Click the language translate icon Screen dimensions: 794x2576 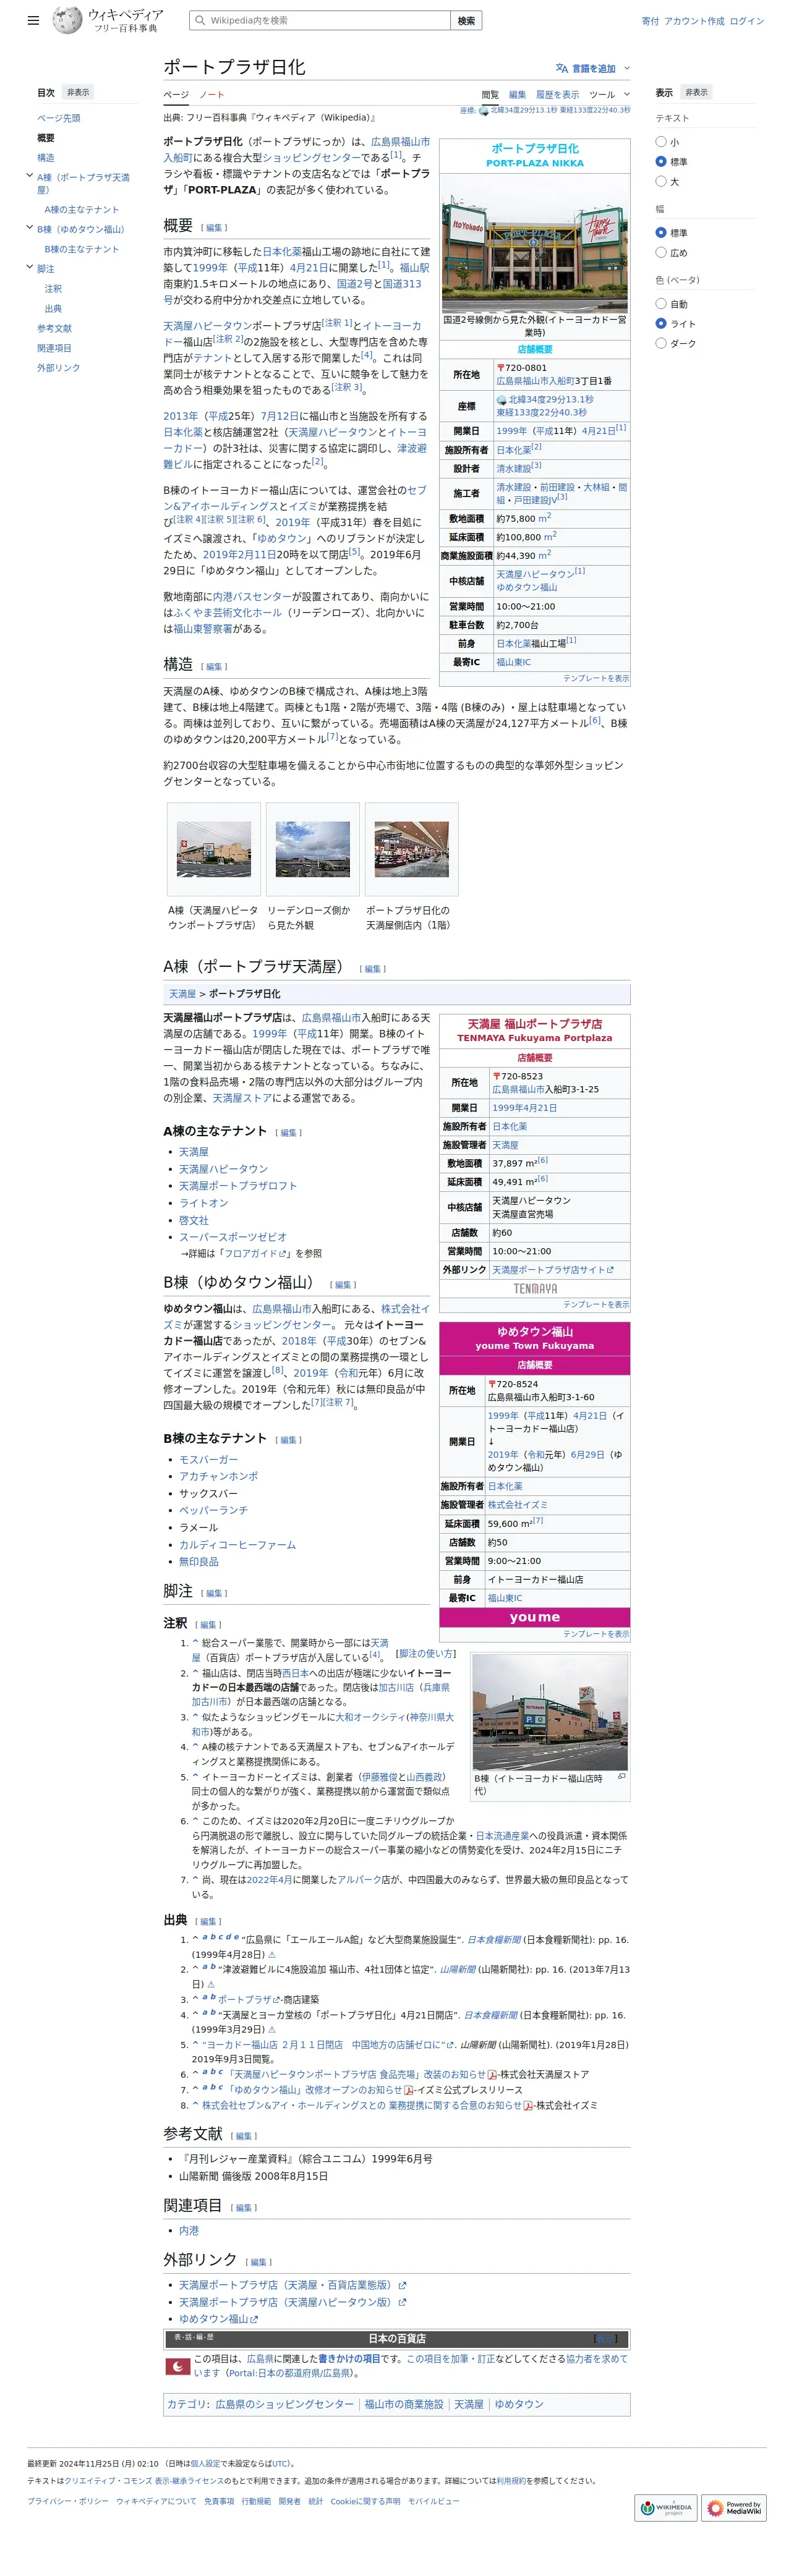tap(562, 68)
